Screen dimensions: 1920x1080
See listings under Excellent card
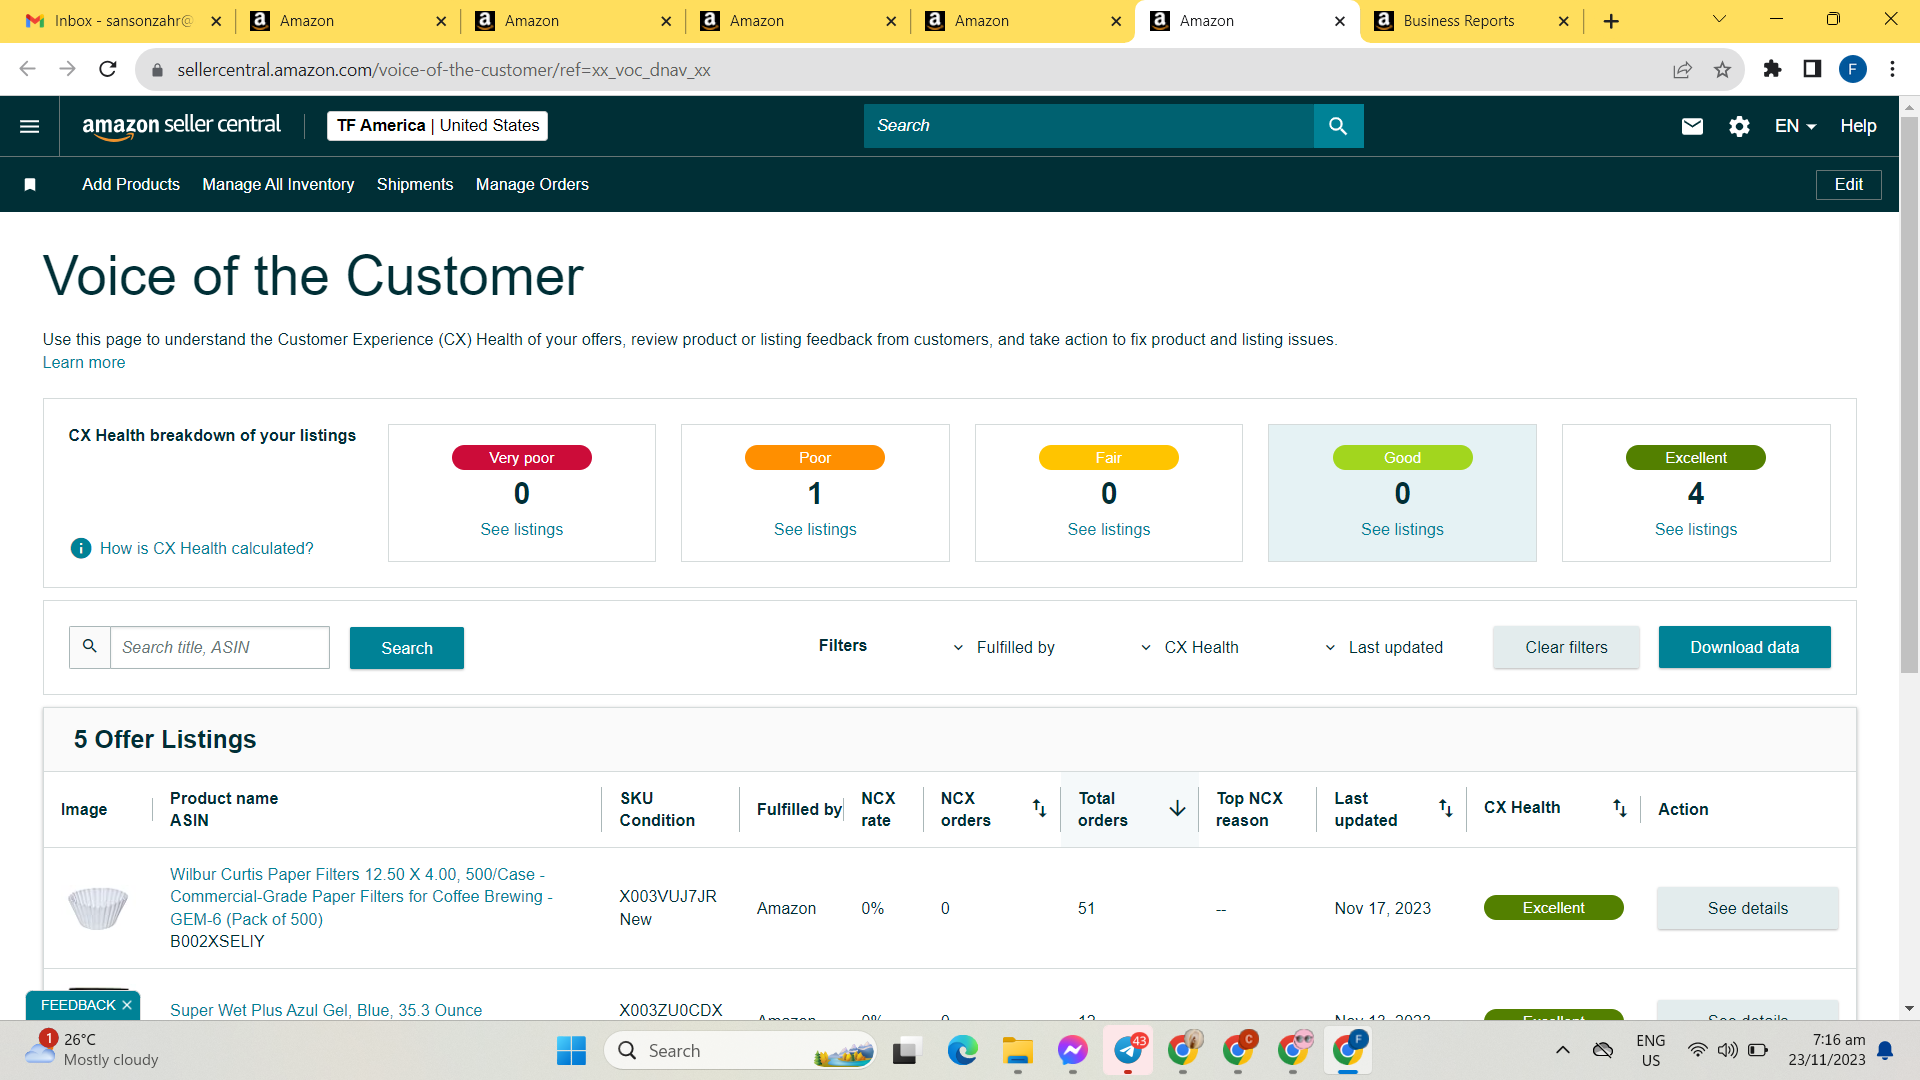click(x=1696, y=529)
